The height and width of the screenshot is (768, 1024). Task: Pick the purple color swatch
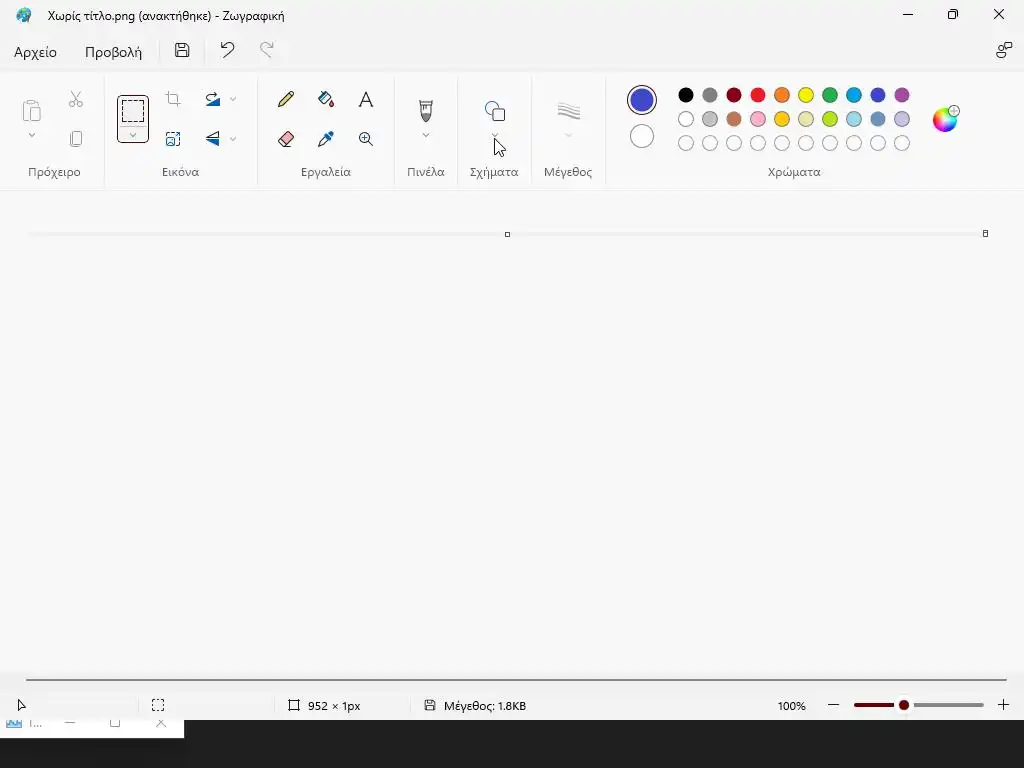pos(902,95)
